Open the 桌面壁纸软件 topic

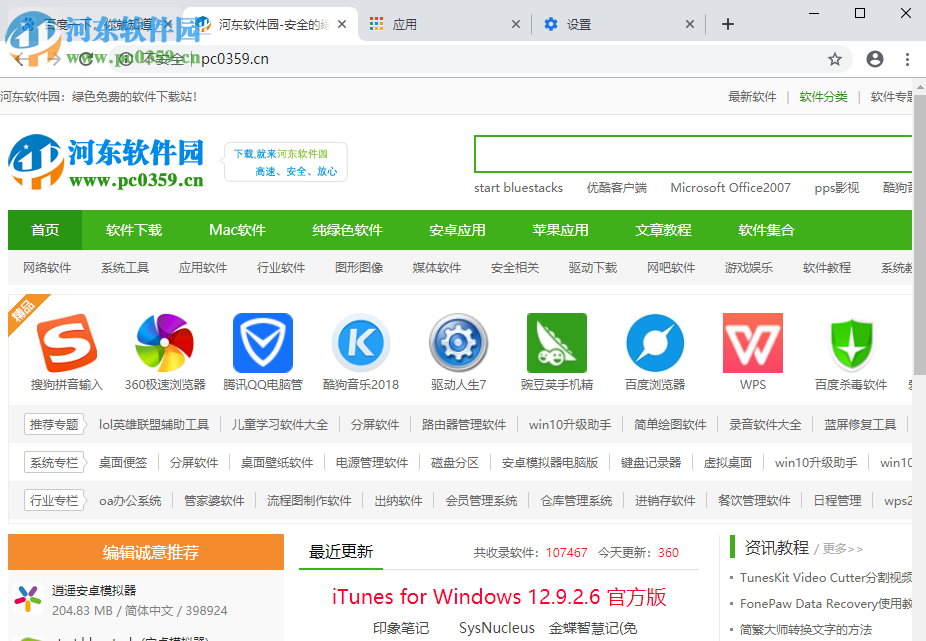(276, 463)
